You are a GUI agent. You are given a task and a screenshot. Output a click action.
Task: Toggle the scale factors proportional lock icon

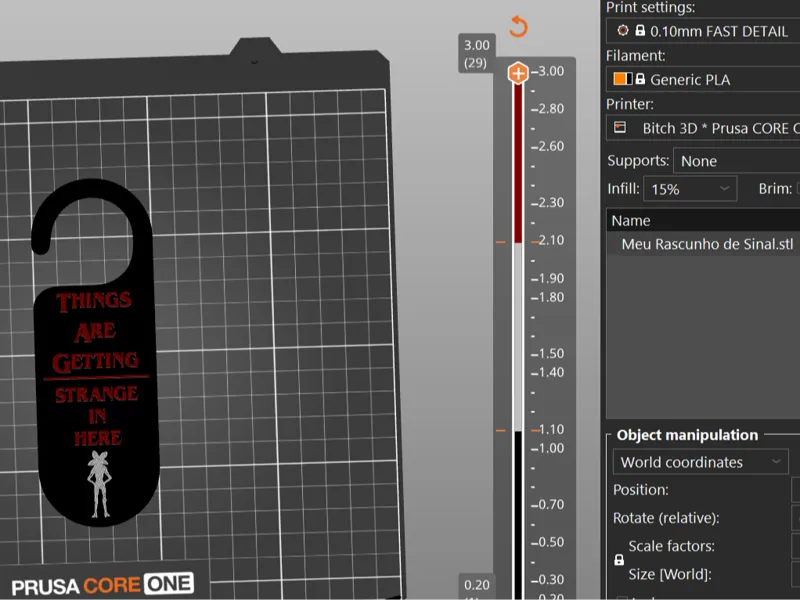click(x=619, y=560)
